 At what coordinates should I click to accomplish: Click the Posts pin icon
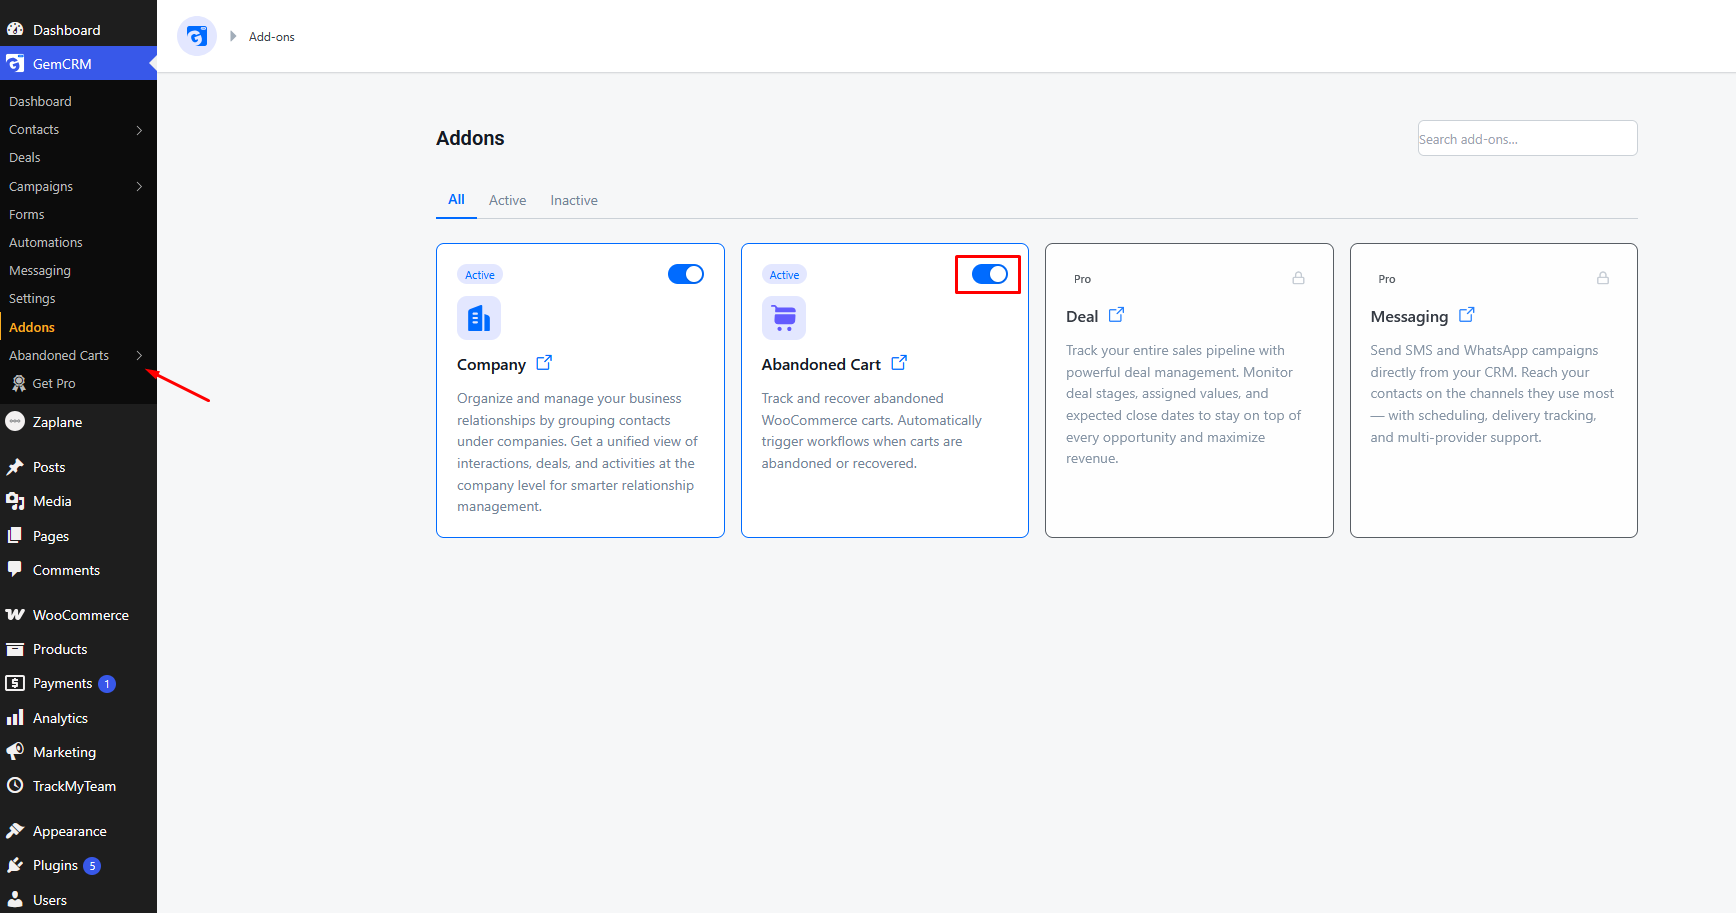(x=15, y=467)
